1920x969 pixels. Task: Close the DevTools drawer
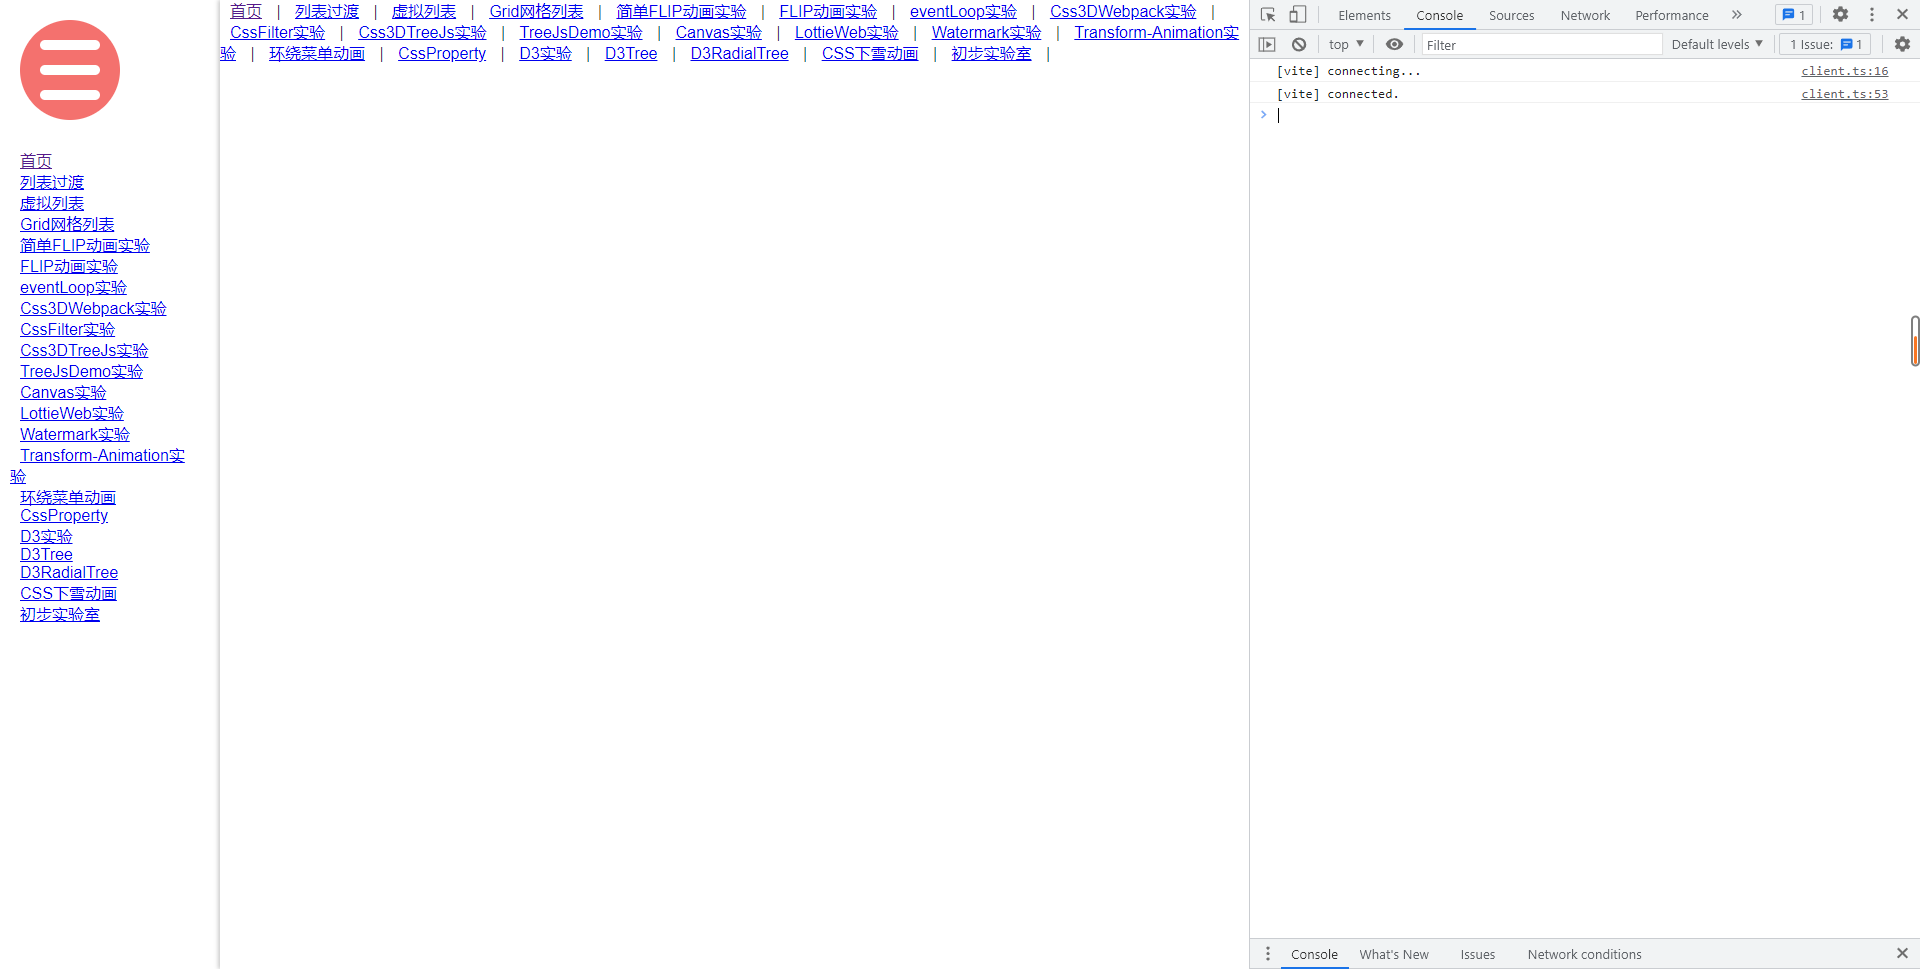click(1902, 954)
